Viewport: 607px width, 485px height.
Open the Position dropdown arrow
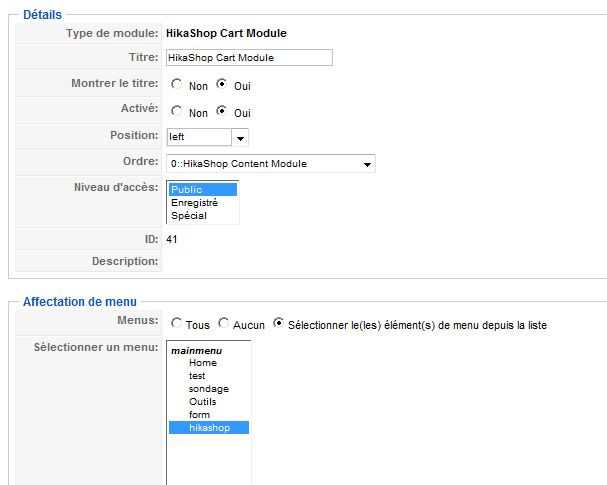241,137
